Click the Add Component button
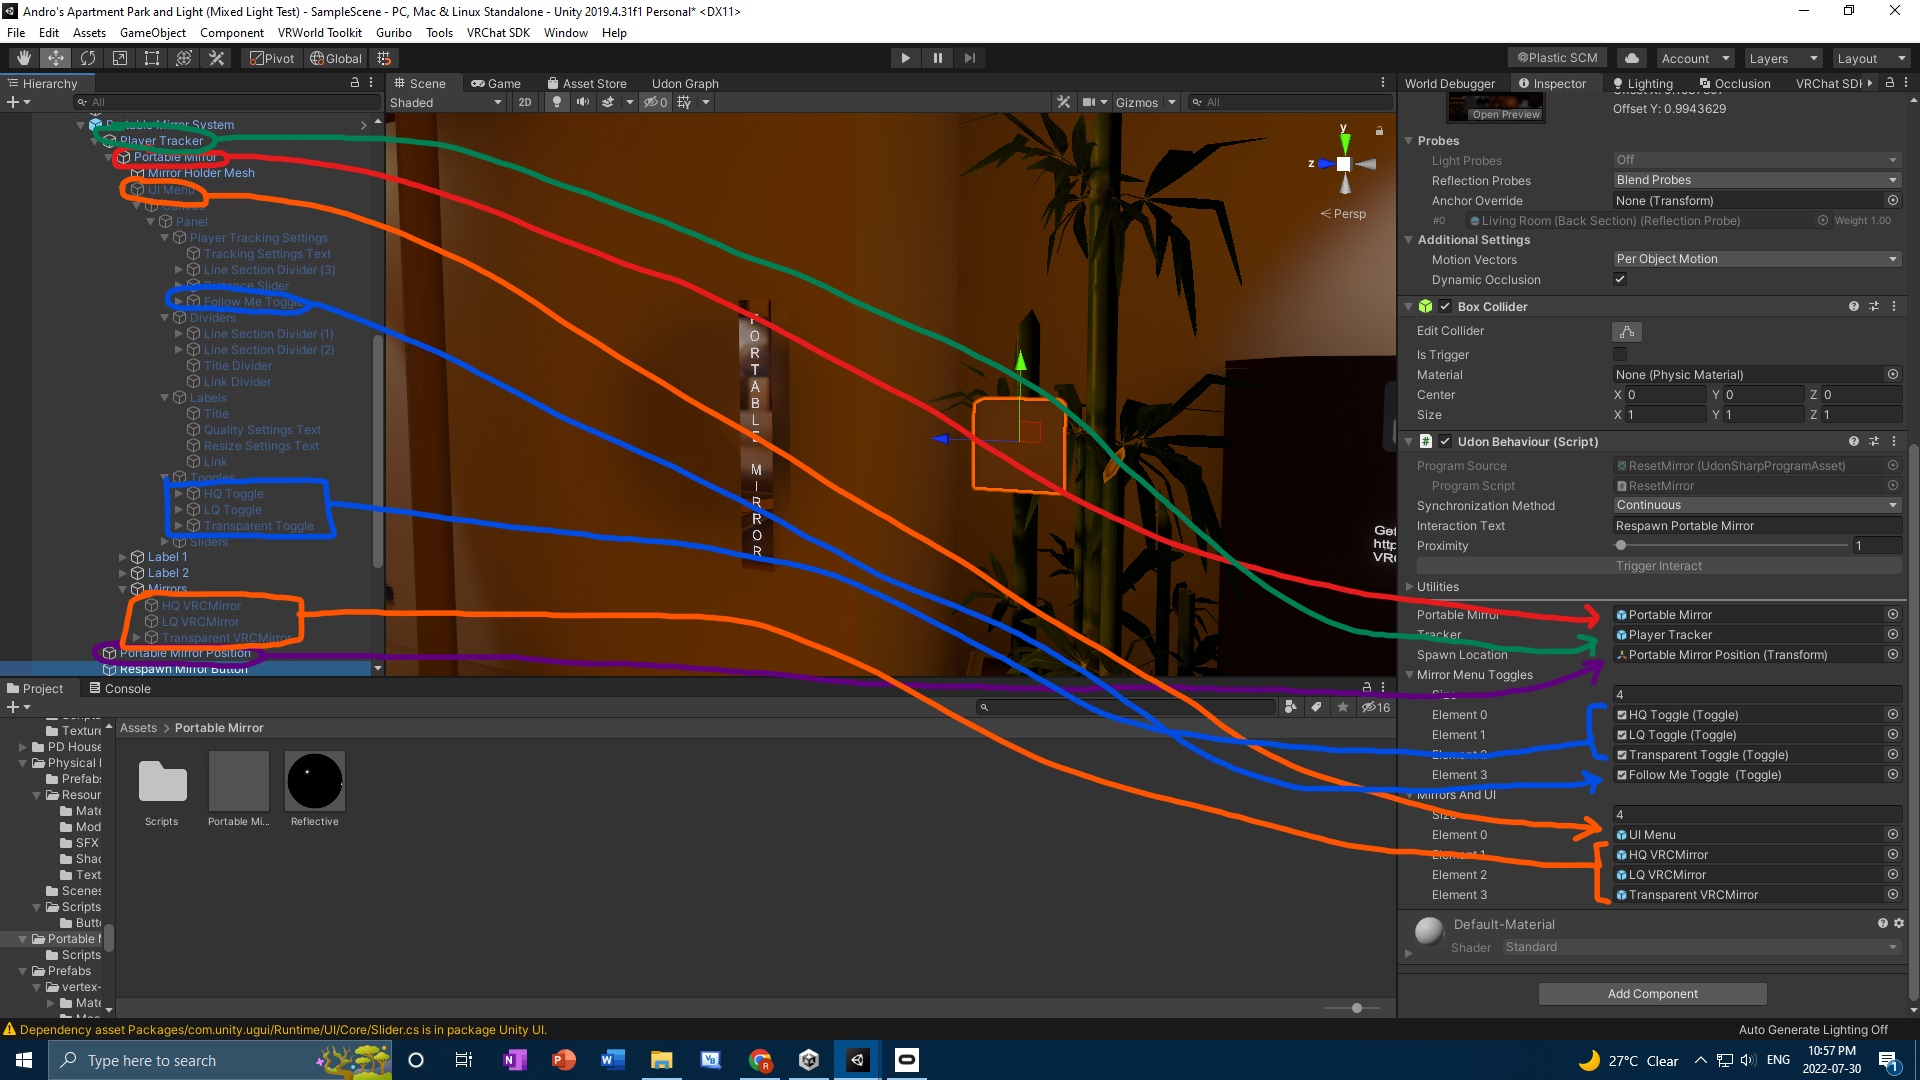Viewport: 1920px width, 1080px height. (x=1651, y=993)
